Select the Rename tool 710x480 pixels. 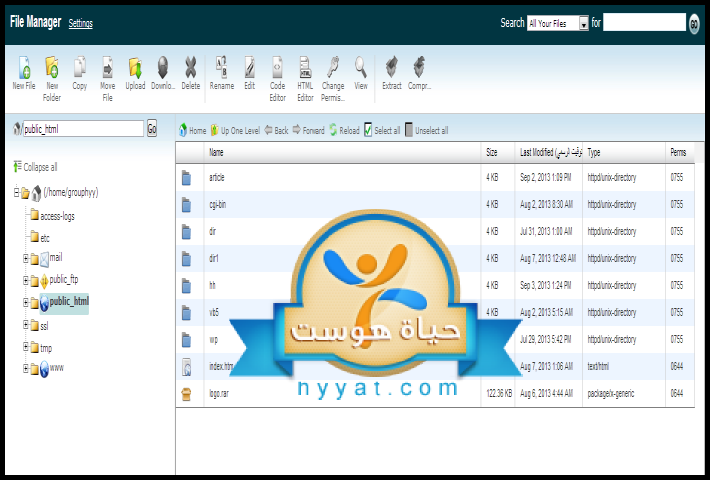221,67
